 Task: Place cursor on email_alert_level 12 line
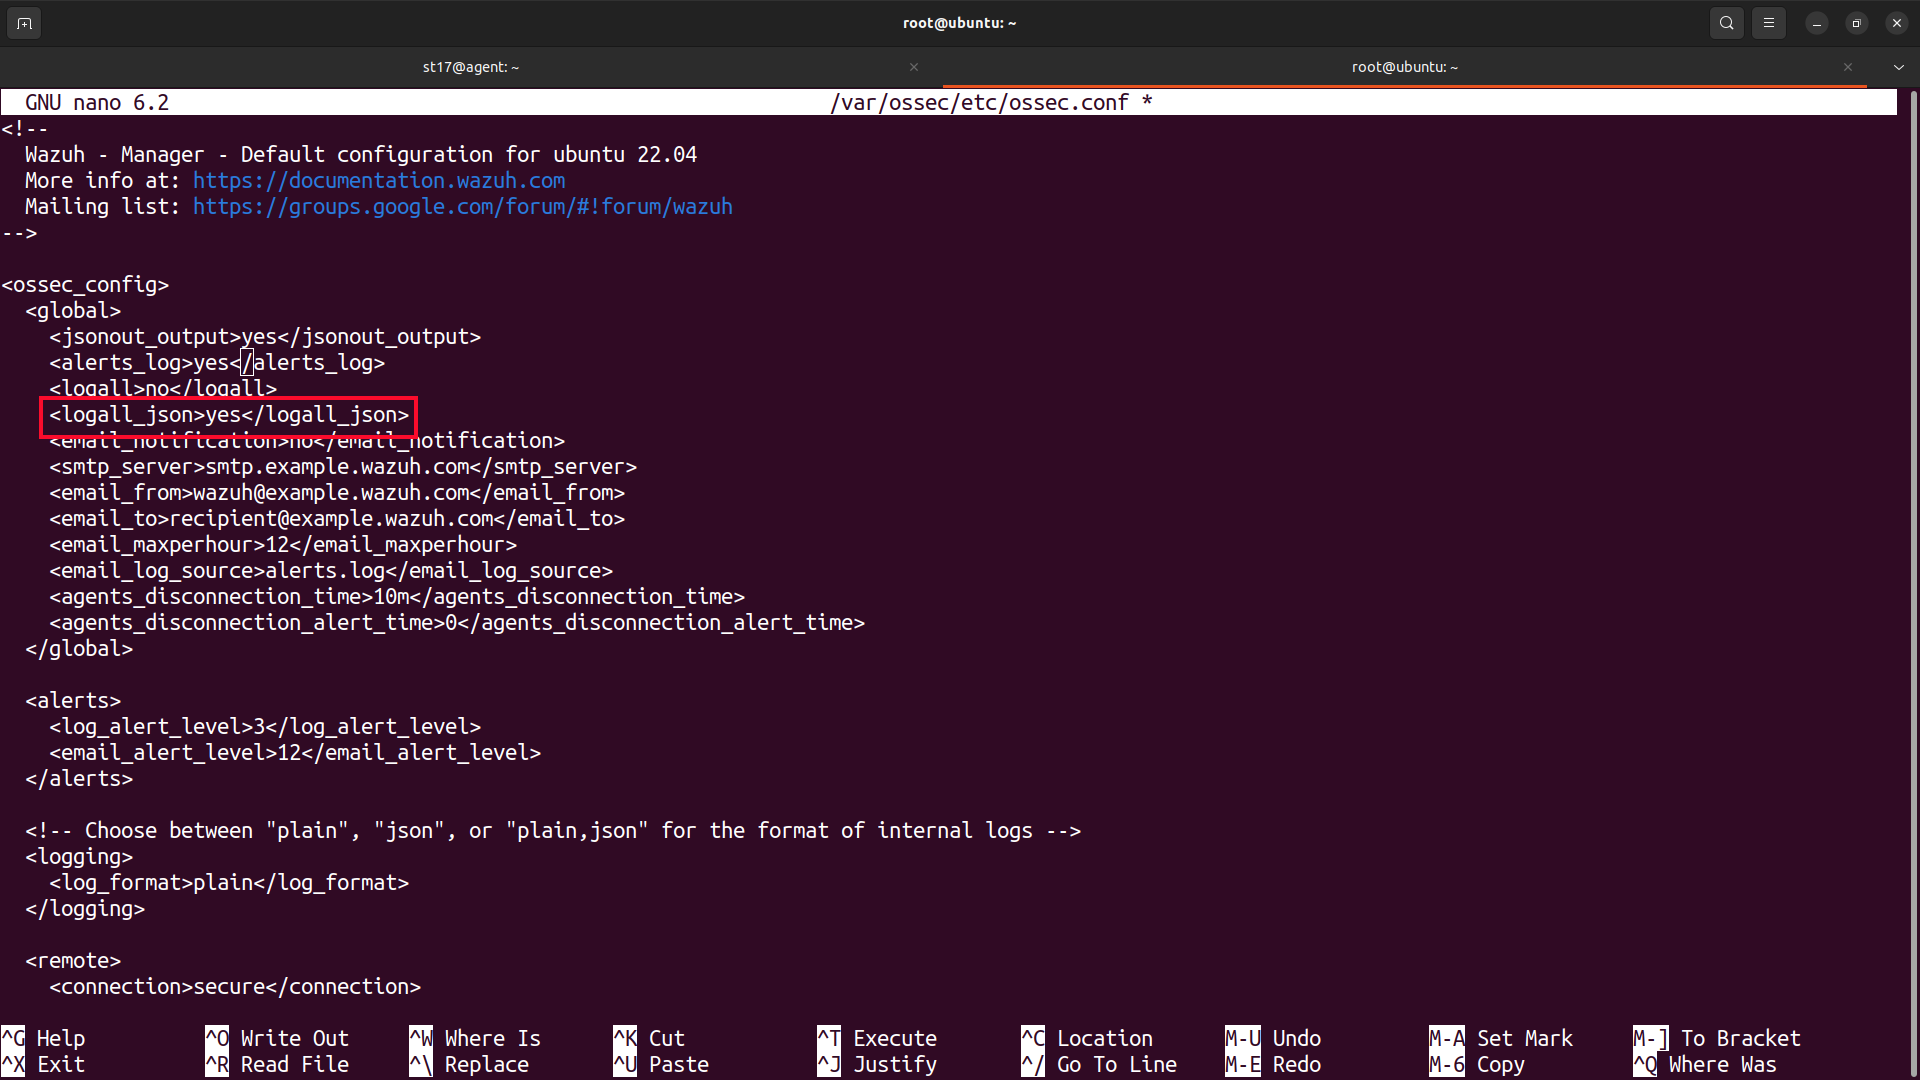click(x=295, y=753)
